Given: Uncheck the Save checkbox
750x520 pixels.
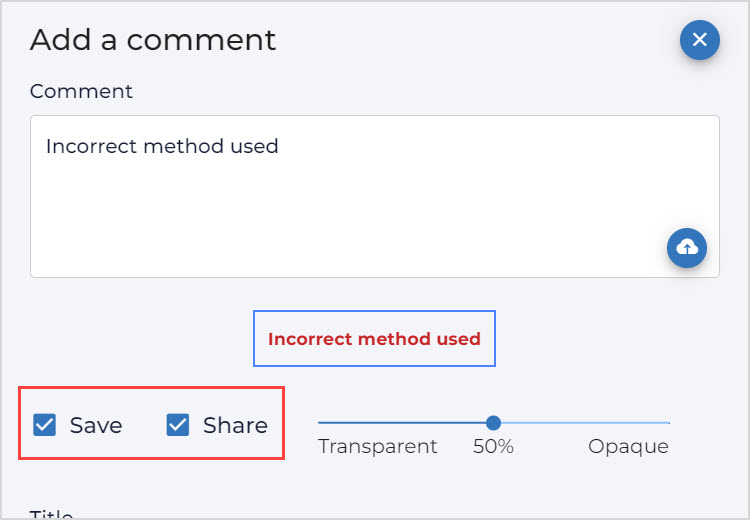Looking at the screenshot, I should (45, 426).
